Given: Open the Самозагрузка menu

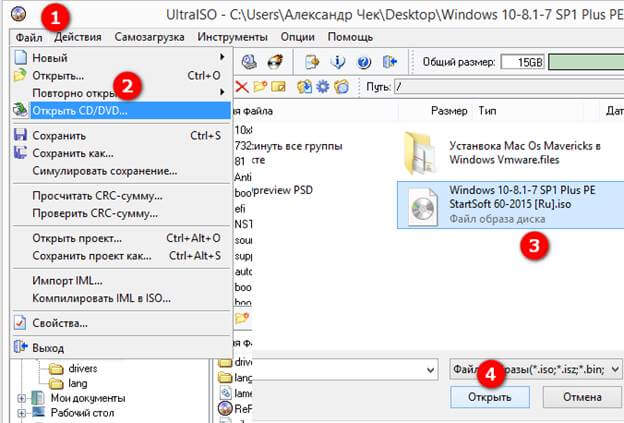Looking at the screenshot, I should click(x=149, y=37).
